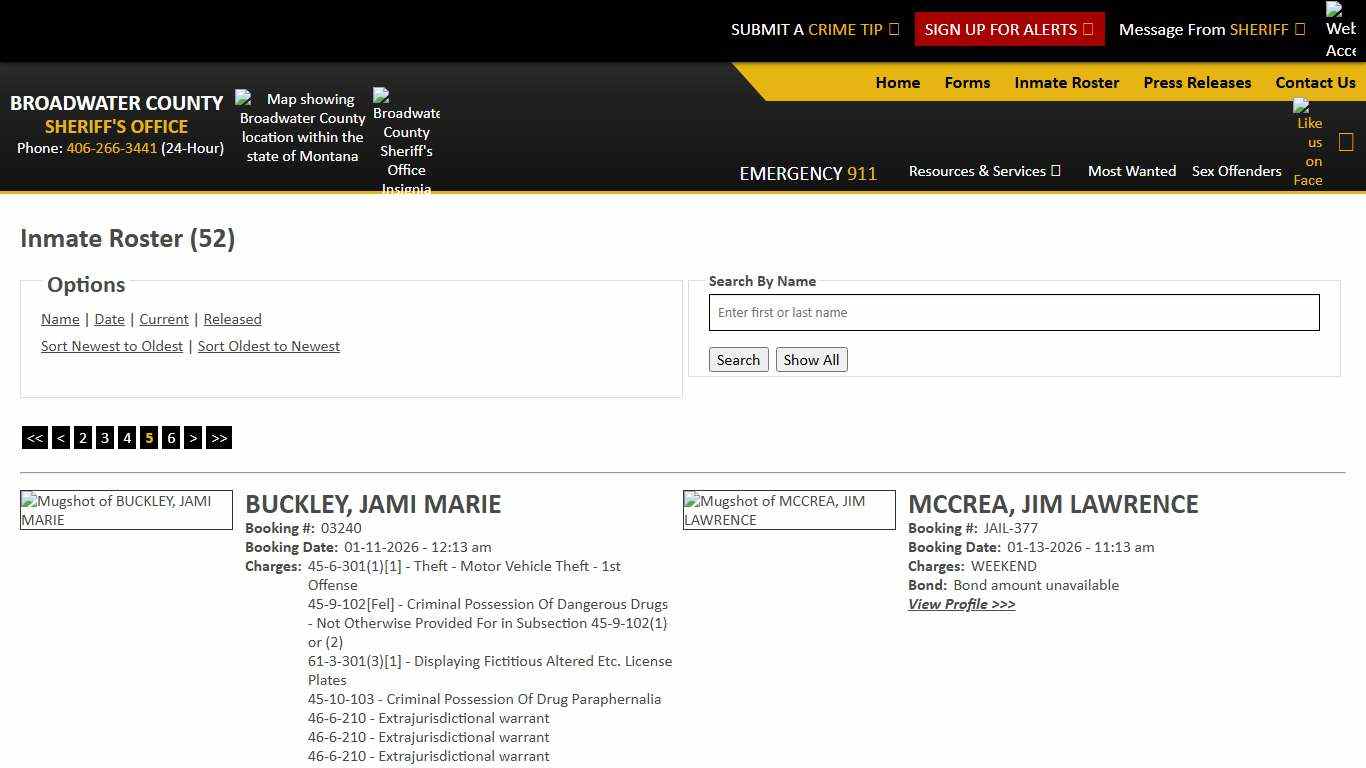Viewport: 1366px width, 768px height.
Task: Click the Enter first or last name field
Action: tap(1013, 312)
